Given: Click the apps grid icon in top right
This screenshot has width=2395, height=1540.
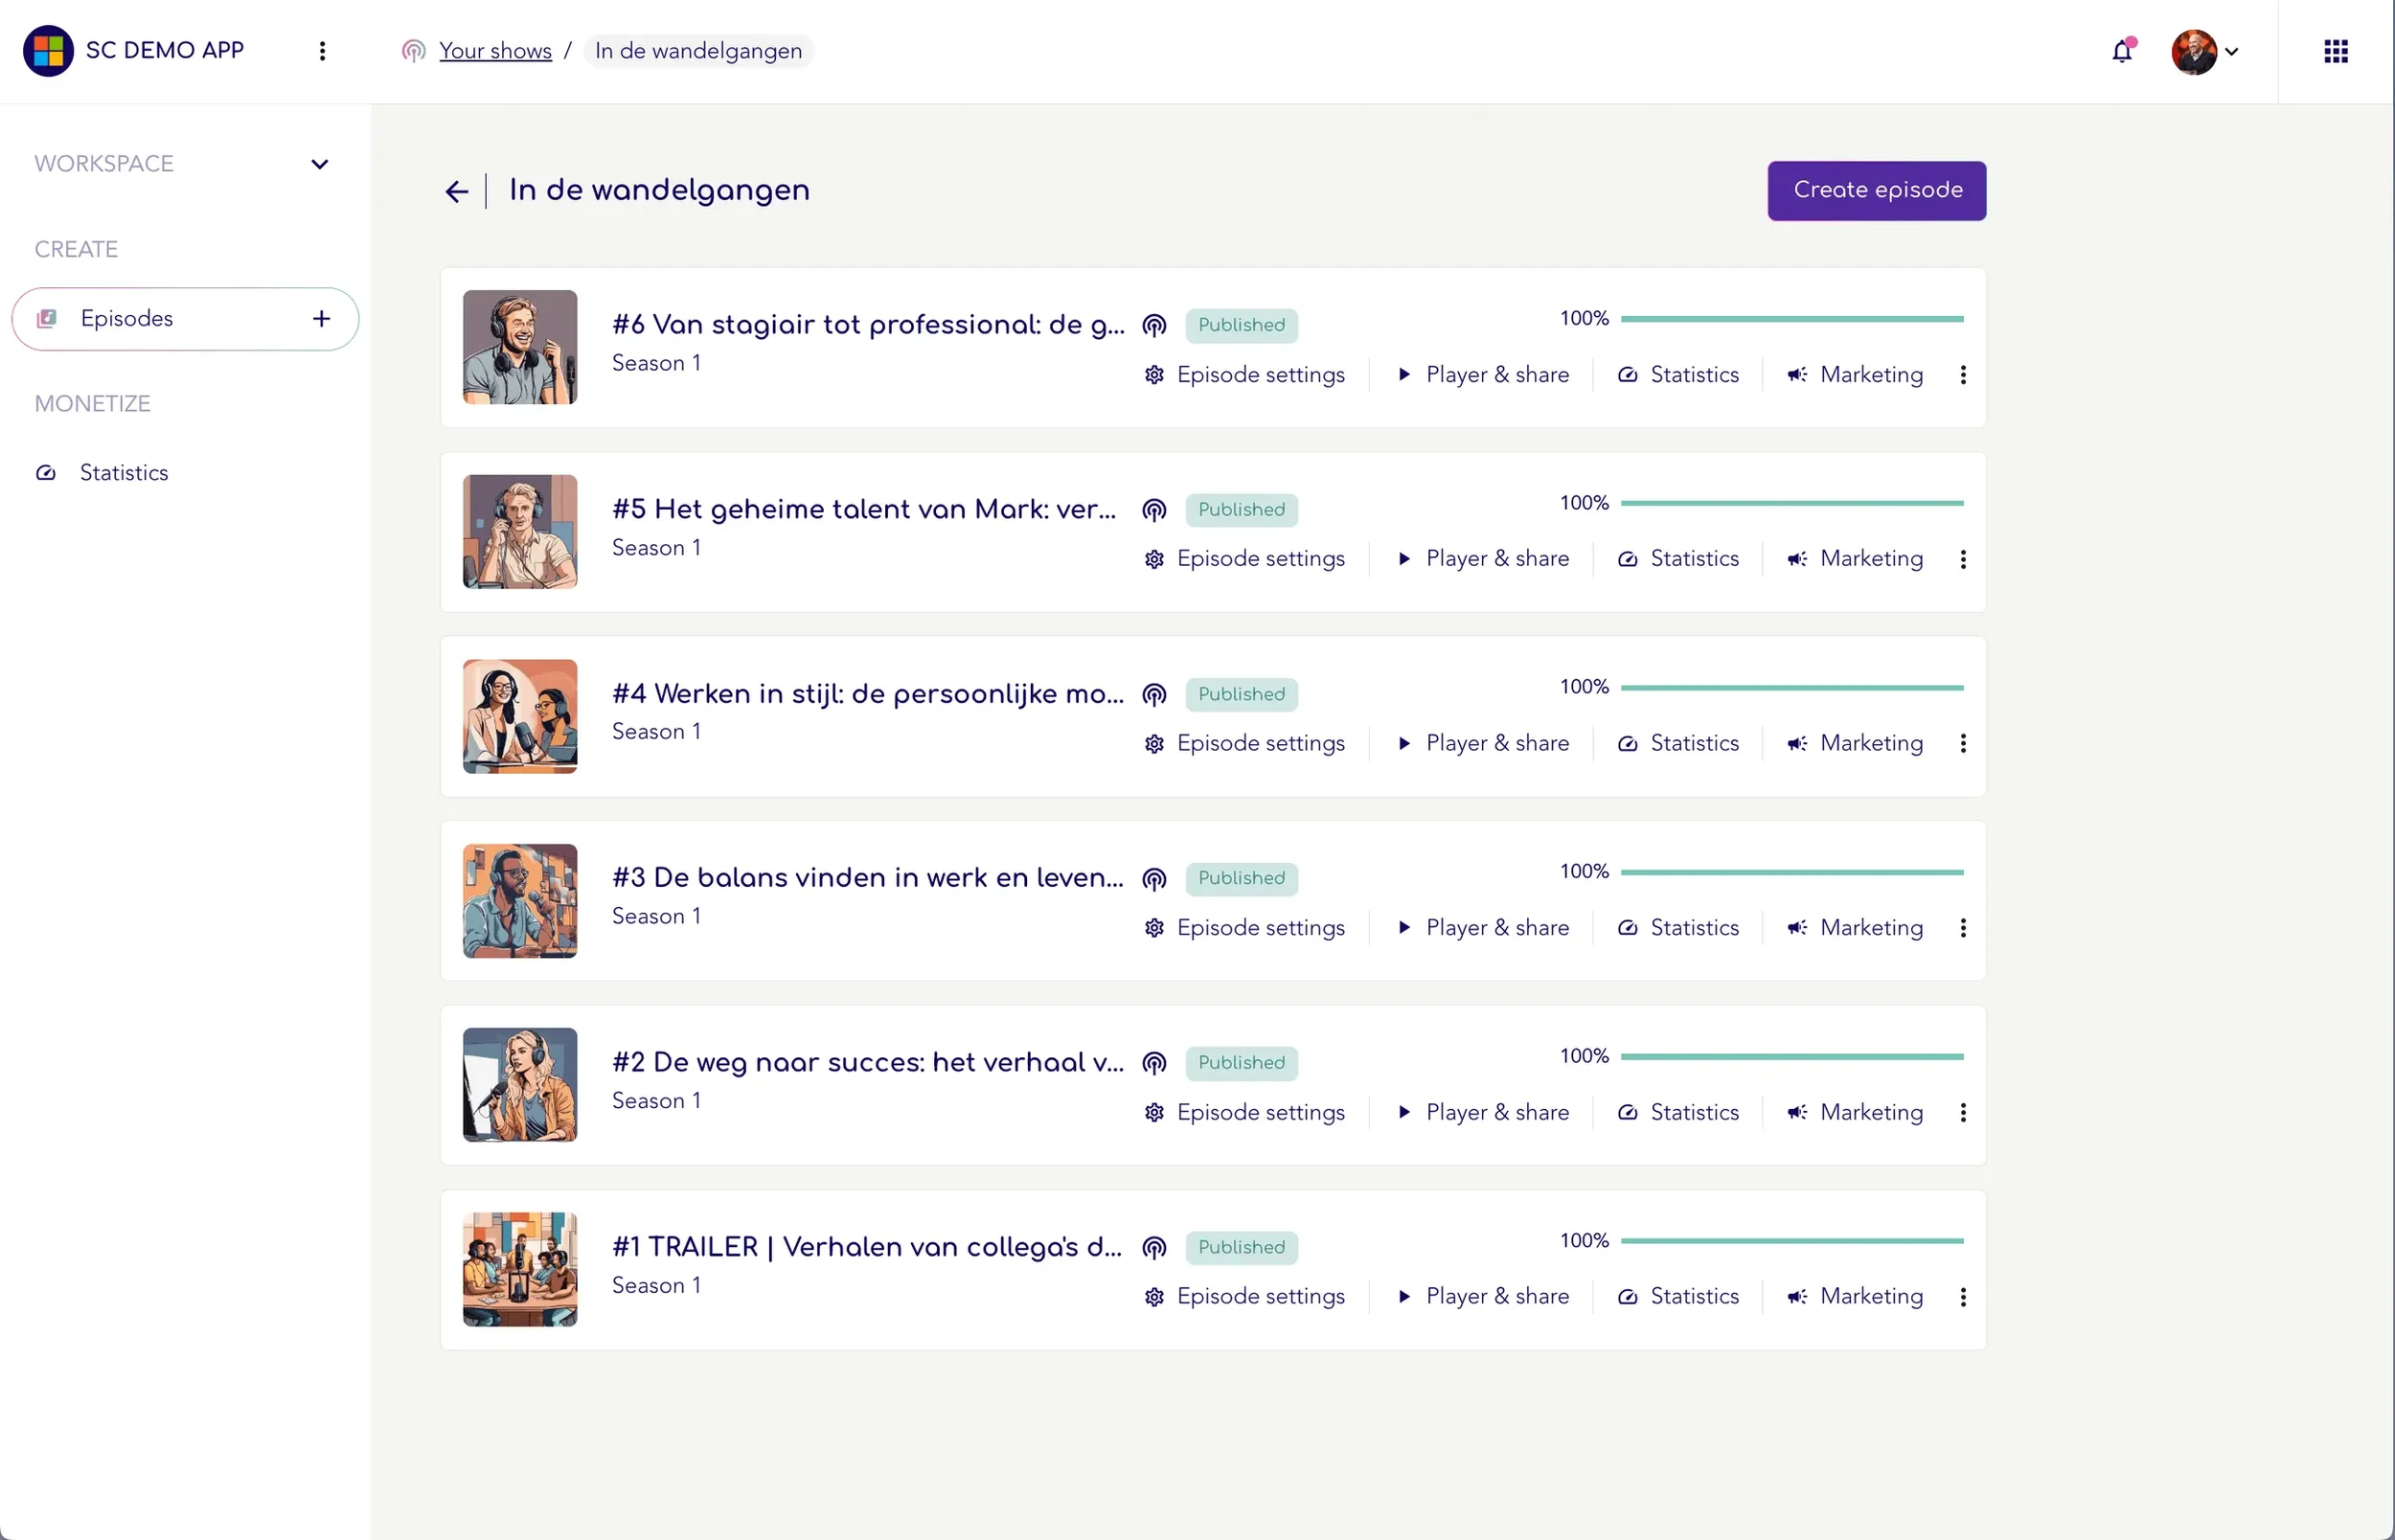Looking at the screenshot, I should pos(2336,50).
